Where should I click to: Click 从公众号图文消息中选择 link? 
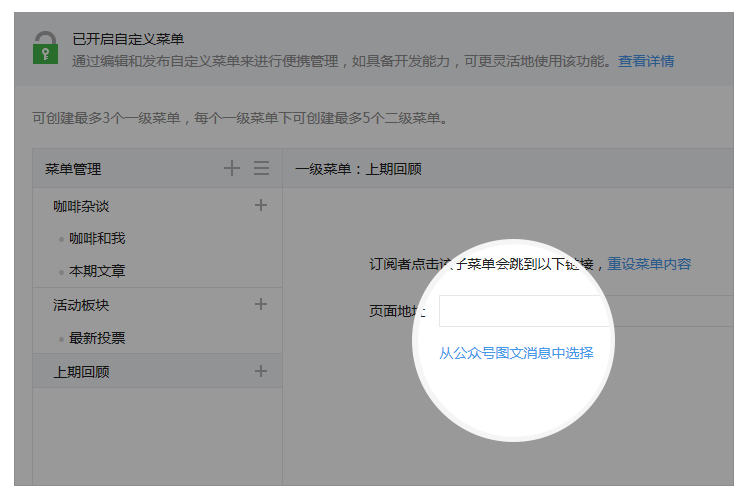[516, 353]
